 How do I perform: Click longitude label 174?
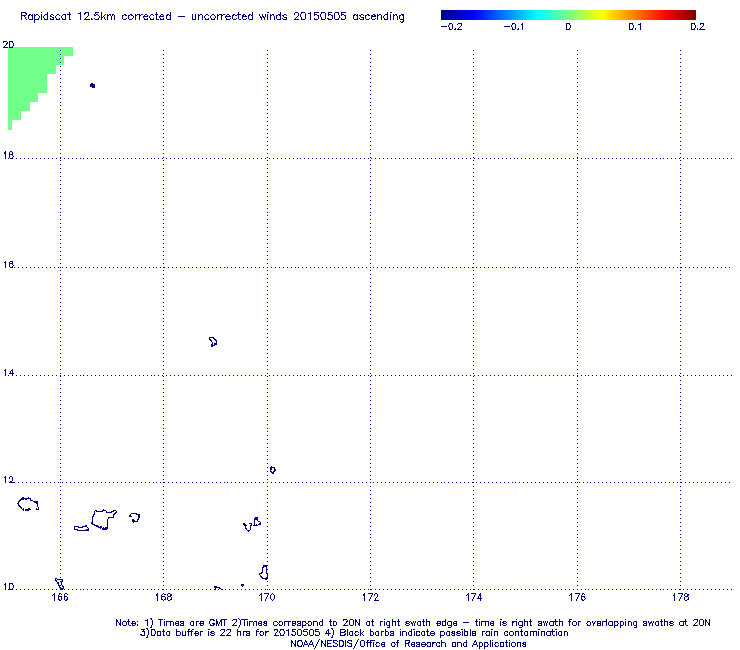(x=473, y=598)
